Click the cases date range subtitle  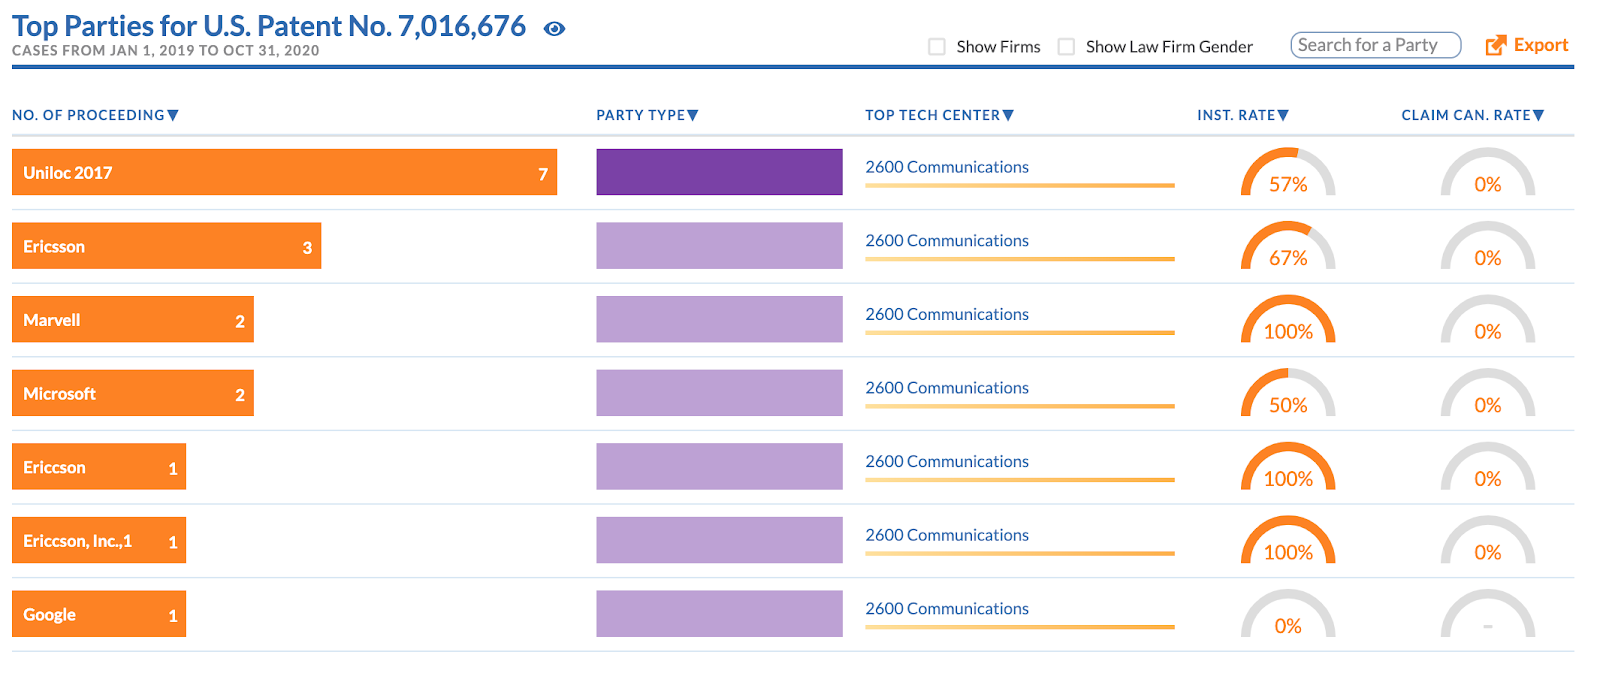point(166,51)
